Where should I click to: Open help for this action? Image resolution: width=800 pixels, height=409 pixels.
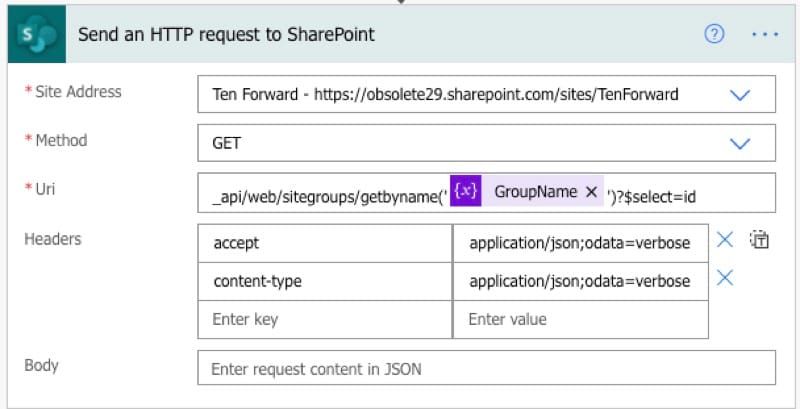714,34
